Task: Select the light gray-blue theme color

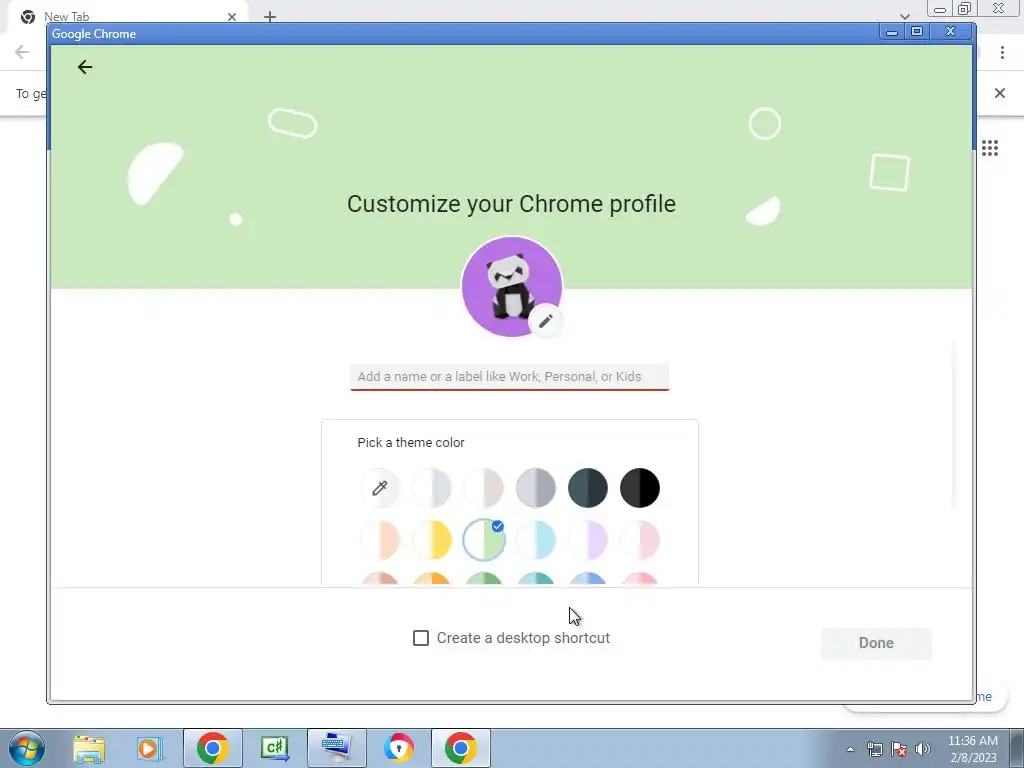Action: [x=432, y=488]
